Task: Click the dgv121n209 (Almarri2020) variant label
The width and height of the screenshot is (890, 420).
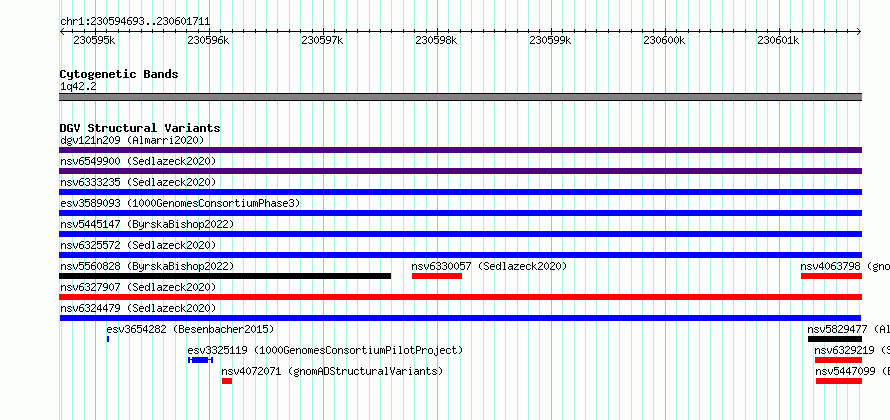Action: [x=132, y=140]
